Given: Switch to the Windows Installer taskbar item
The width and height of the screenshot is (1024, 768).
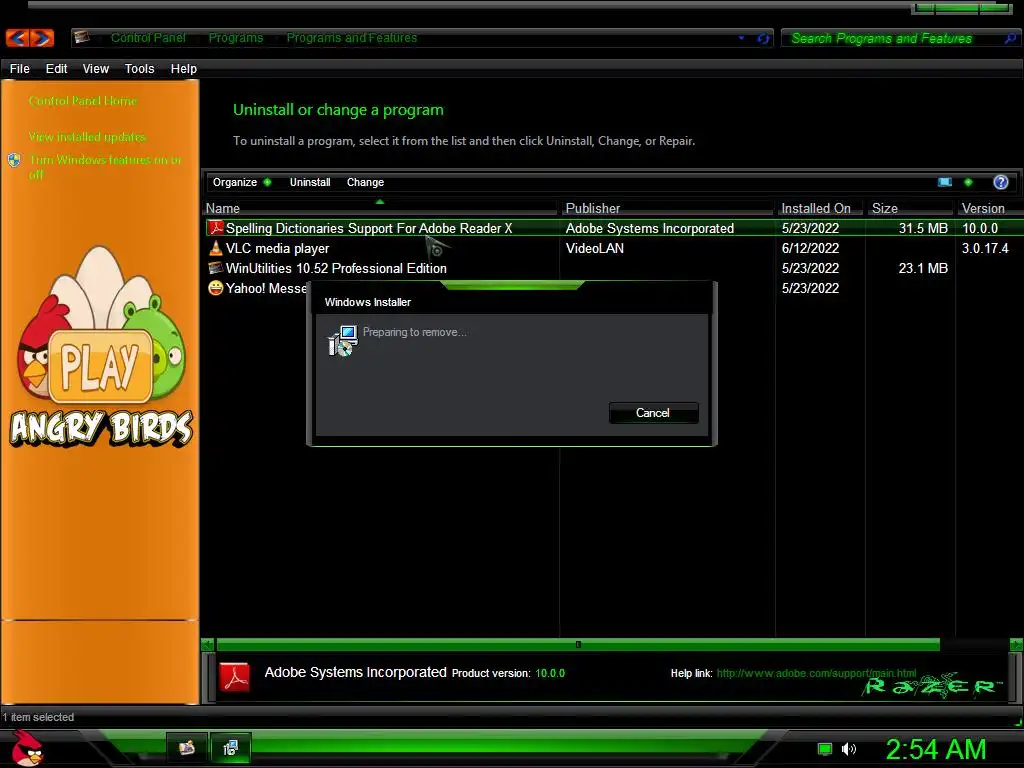Looking at the screenshot, I should pos(230,748).
